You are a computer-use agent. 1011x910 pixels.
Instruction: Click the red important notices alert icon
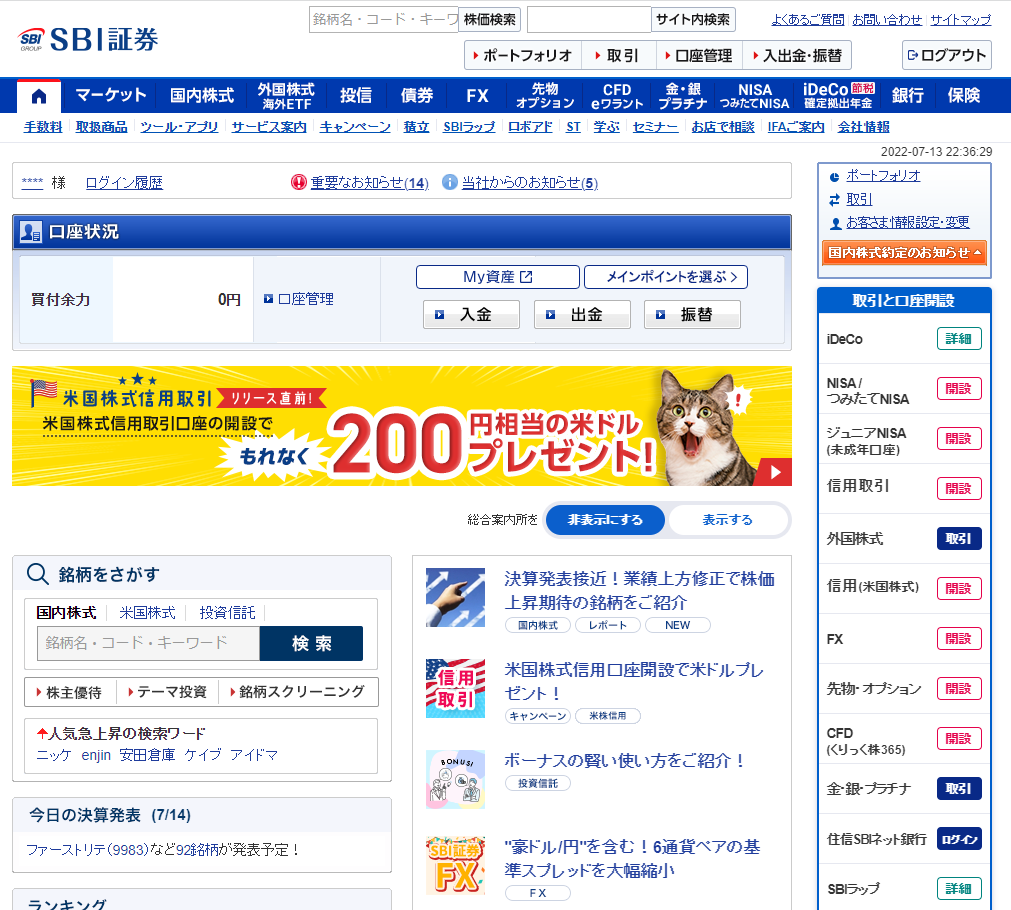point(298,182)
